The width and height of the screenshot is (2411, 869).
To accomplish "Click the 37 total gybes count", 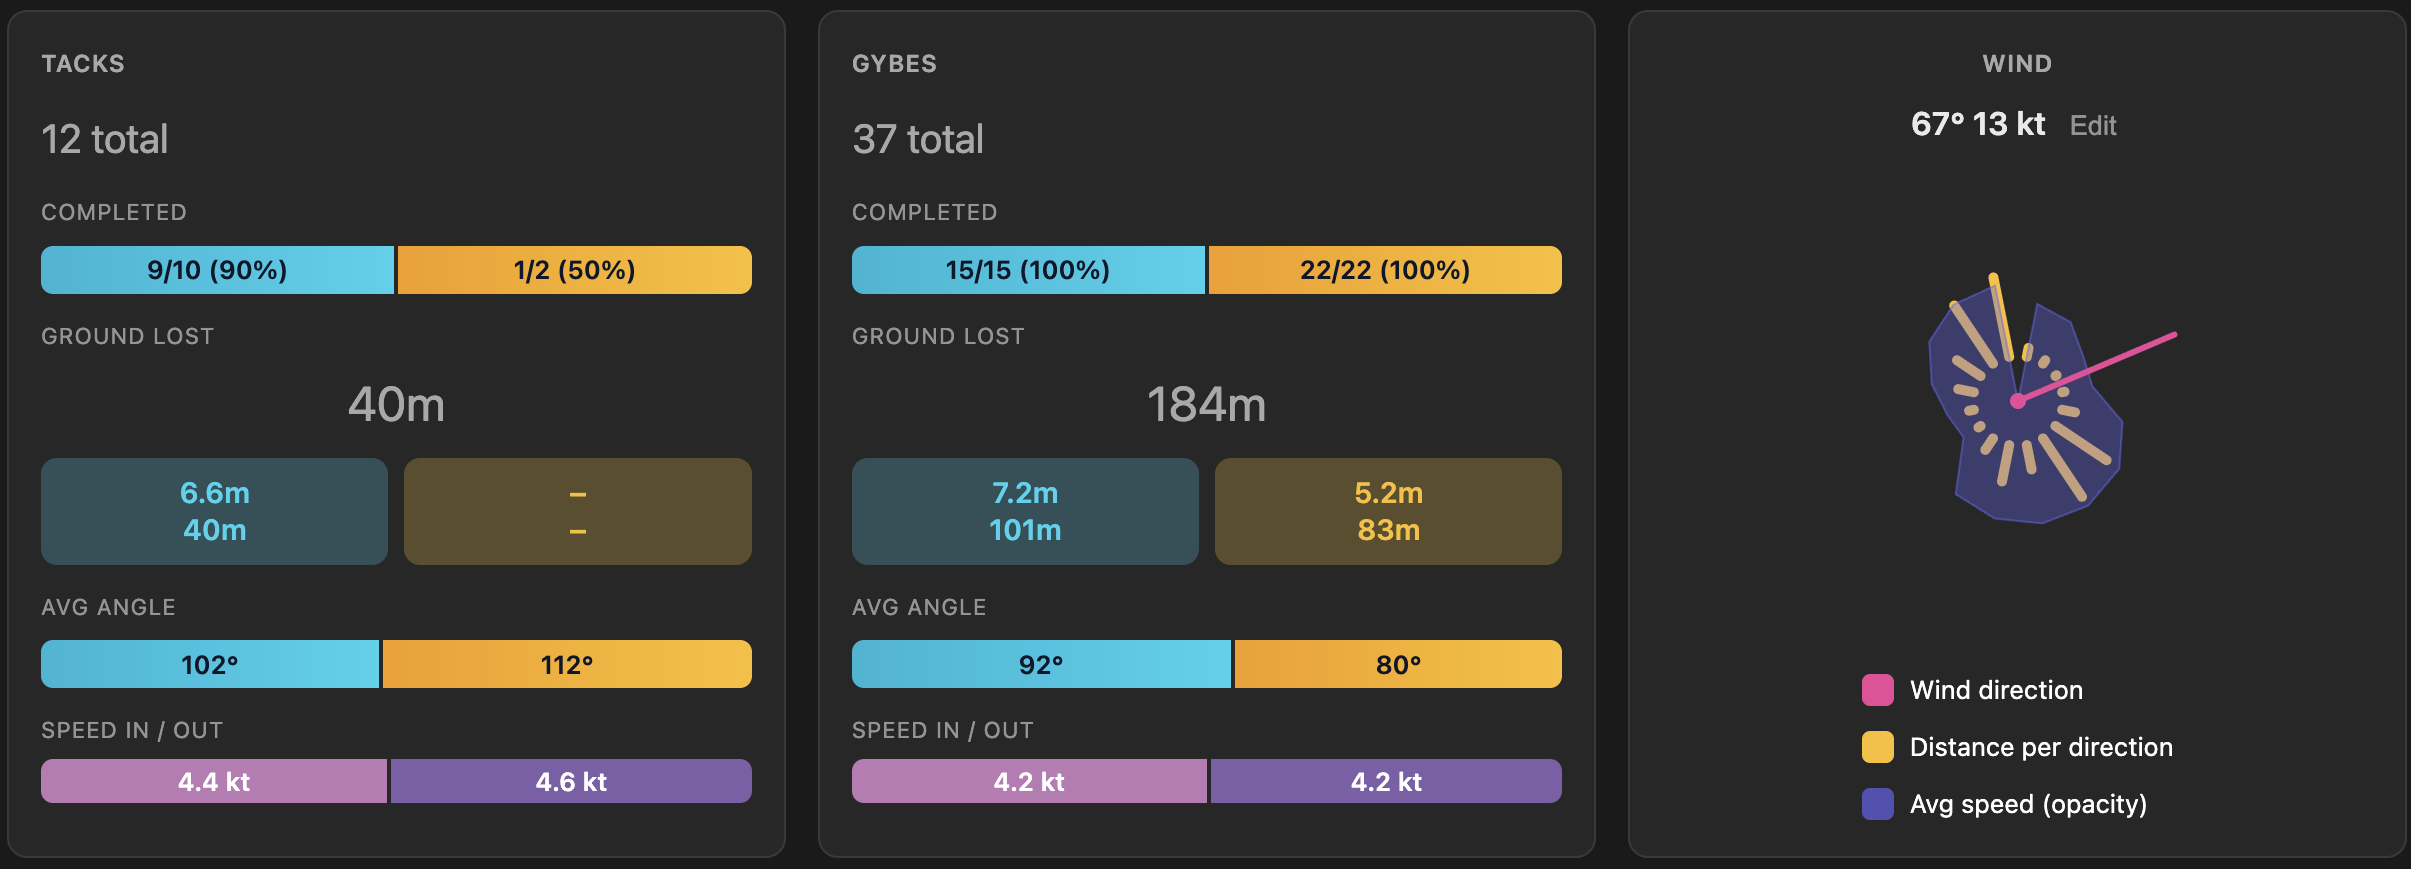I will (x=917, y=138).
